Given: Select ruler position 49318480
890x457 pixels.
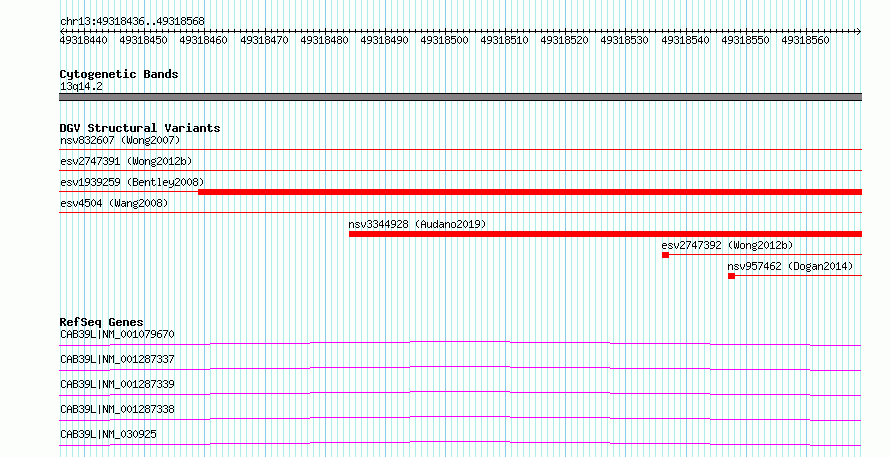Looking at the screenshot, I should (324, 40).
